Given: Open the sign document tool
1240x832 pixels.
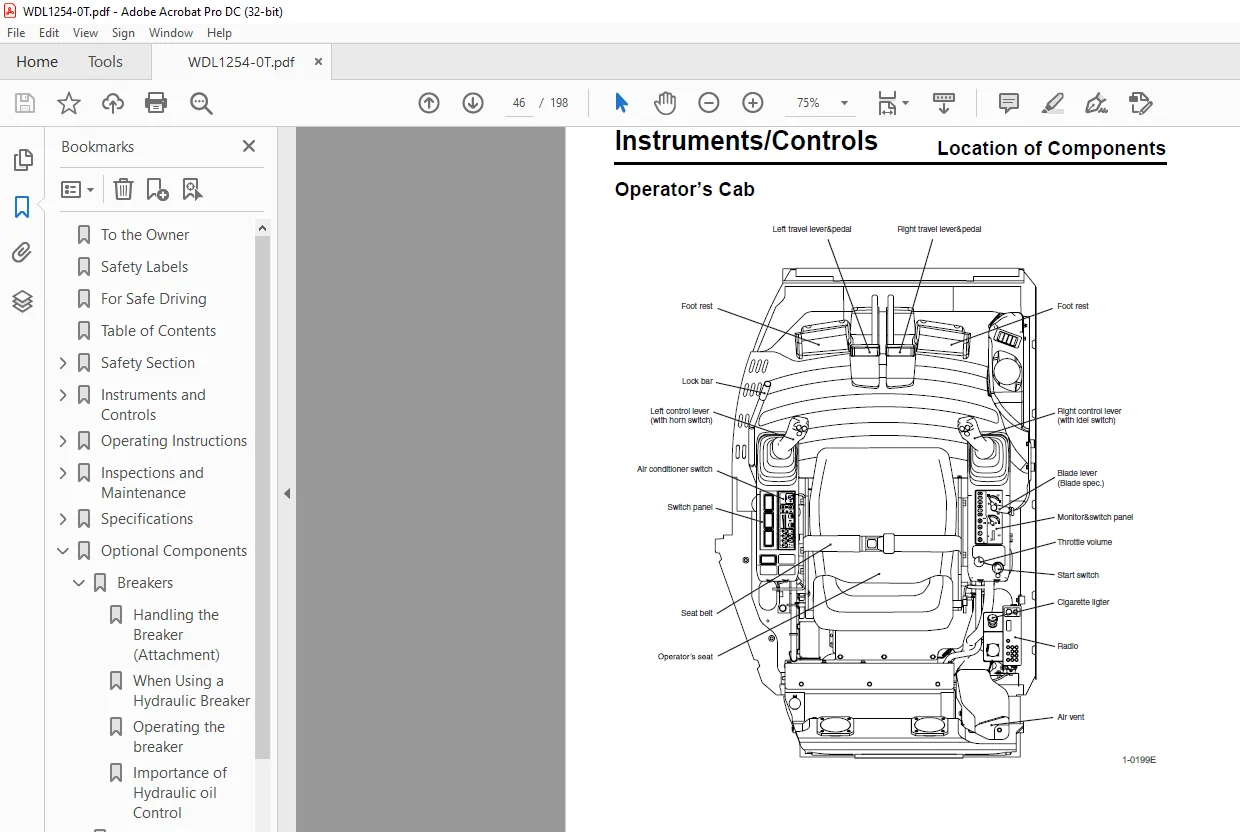Looking at the screenshot, I should [x=1097, y=103].
